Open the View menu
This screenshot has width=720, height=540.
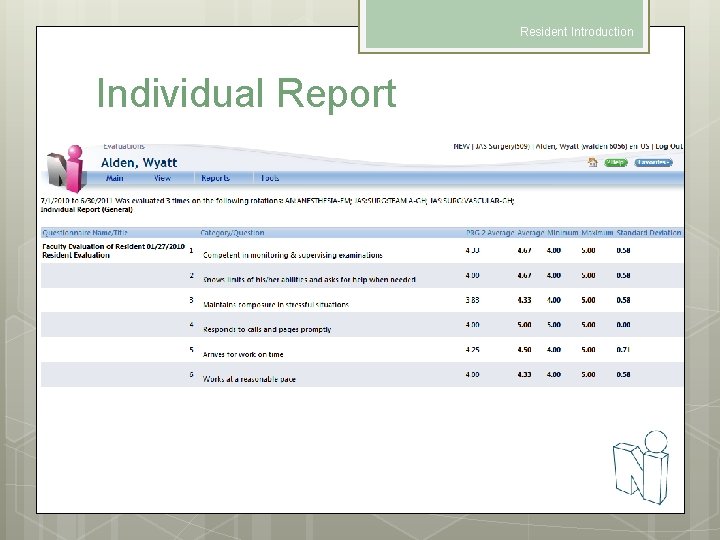click(x=162, y=178)
